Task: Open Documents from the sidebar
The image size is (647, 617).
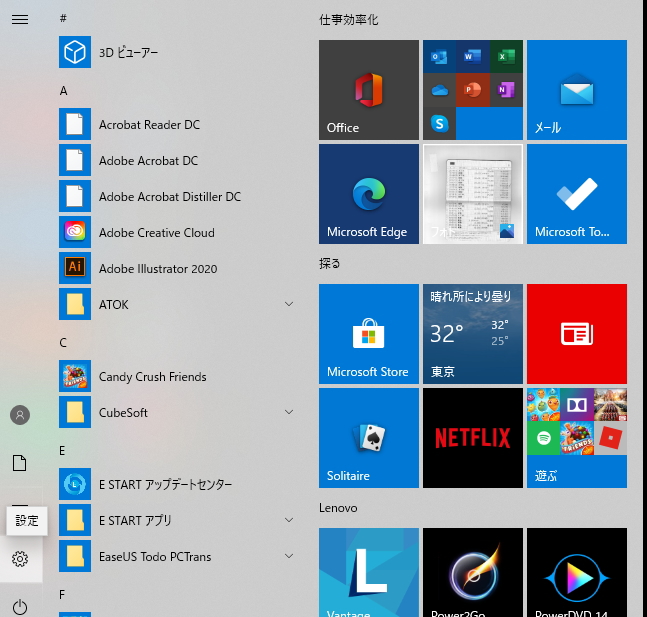Action: (x=20, y=463)
